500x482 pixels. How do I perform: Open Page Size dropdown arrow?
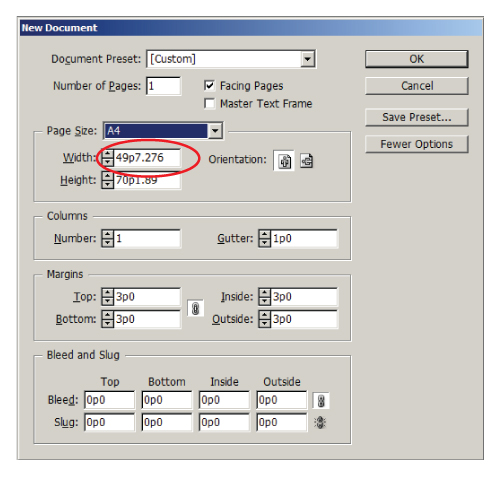215,131
